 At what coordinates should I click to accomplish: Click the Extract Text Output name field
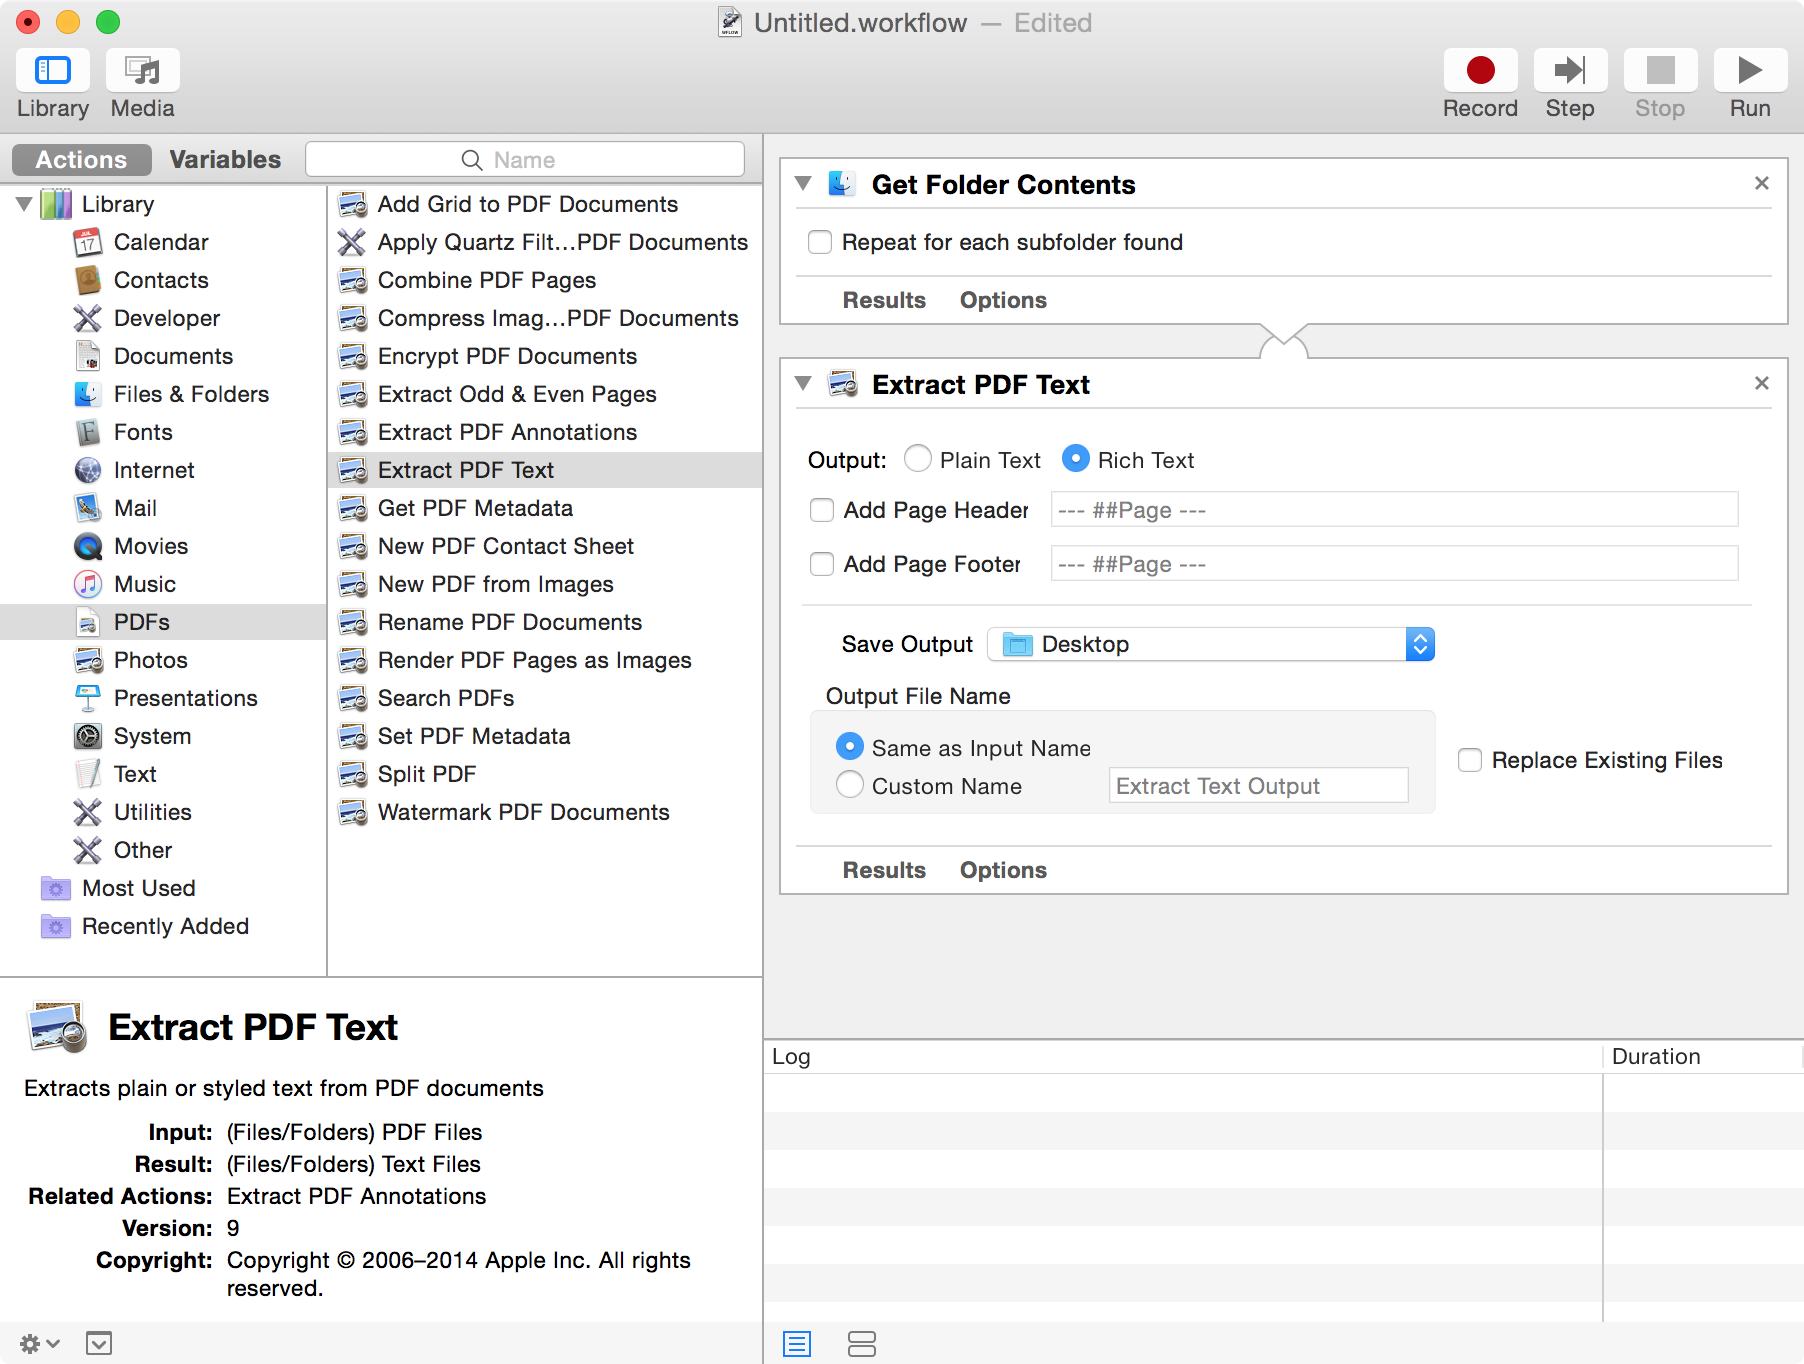(x=1258, y=786)
